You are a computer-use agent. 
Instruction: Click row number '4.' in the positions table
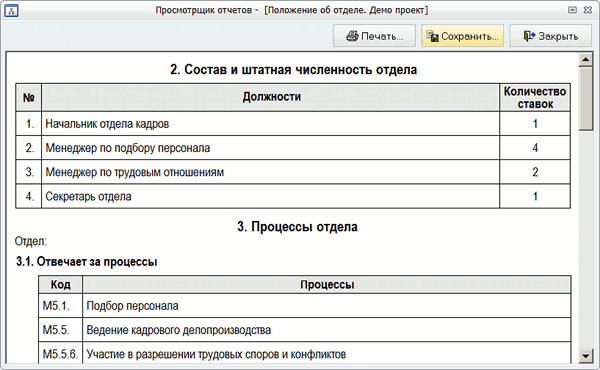[29, 196]
